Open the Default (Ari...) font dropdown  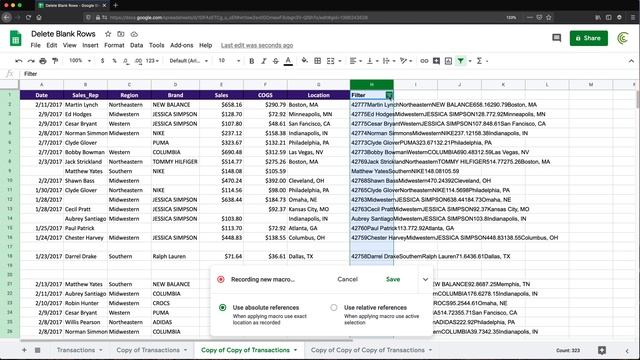pos(189,61)
